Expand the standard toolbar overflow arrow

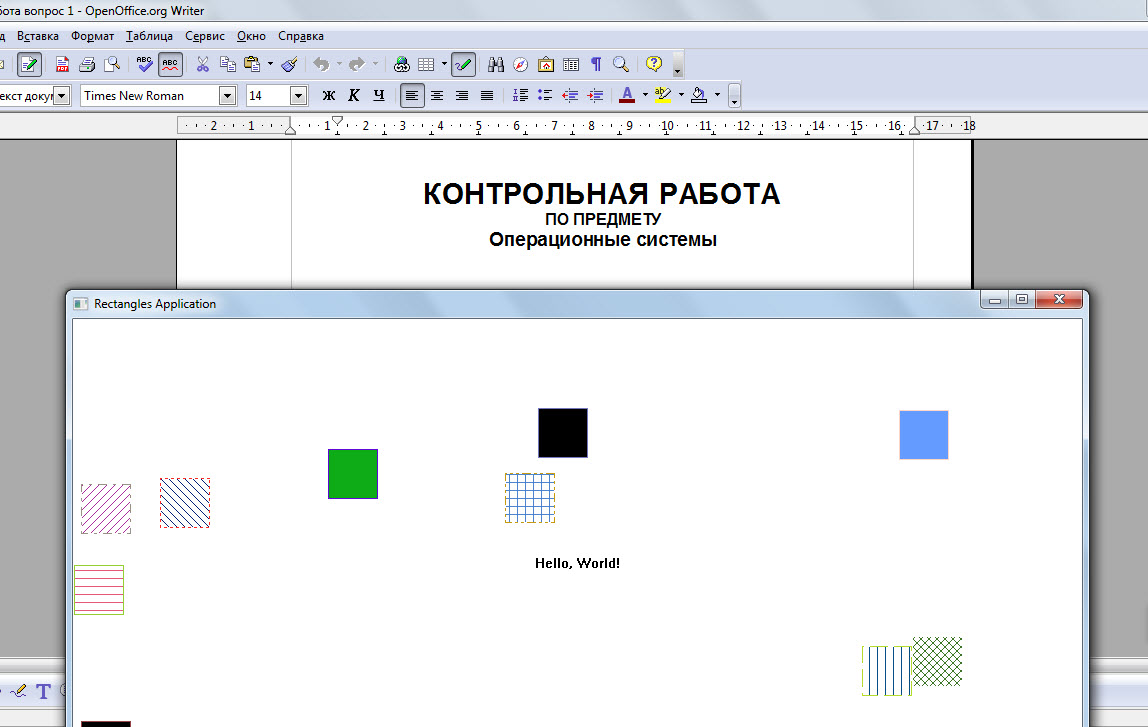[x=678, y=64]
